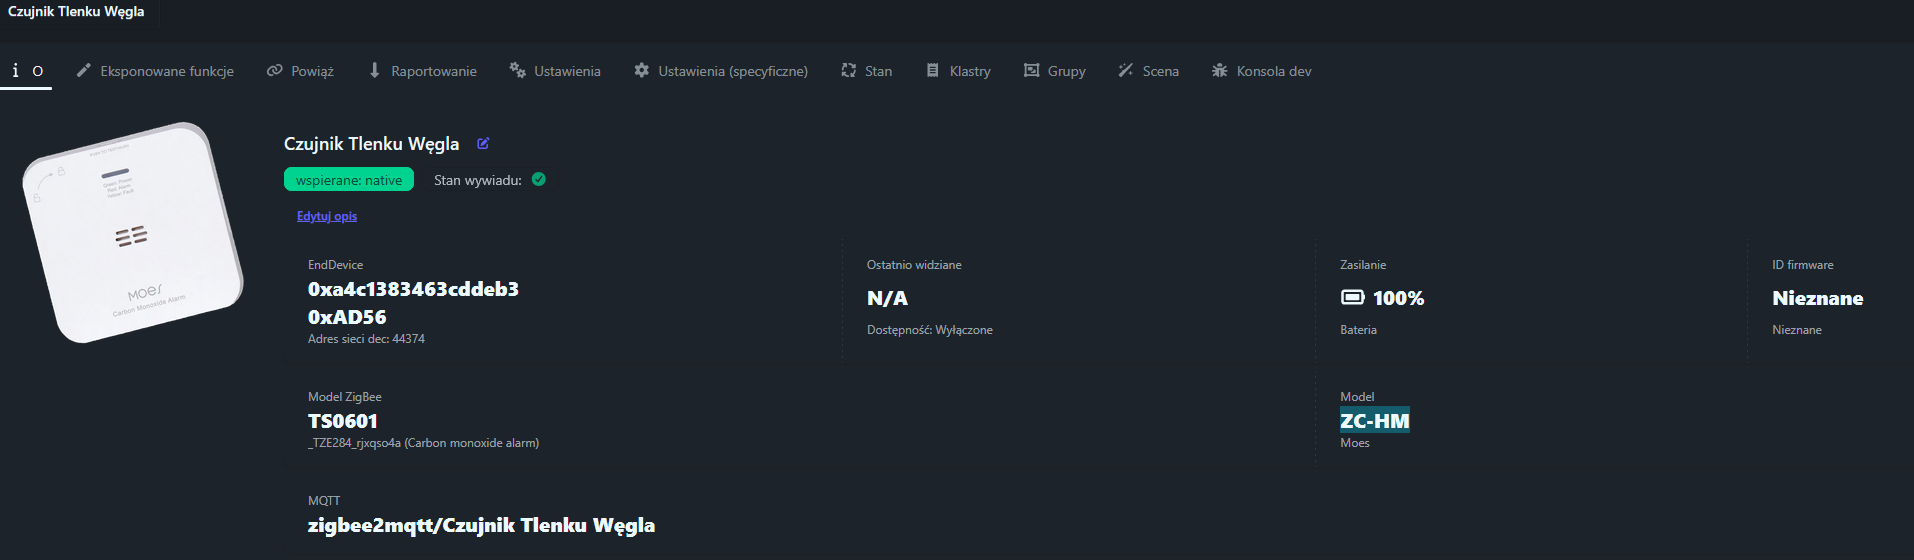Click the edit name icon beside device title
This screenshot has height=560, width=1914.
click(x=483, y=144)
